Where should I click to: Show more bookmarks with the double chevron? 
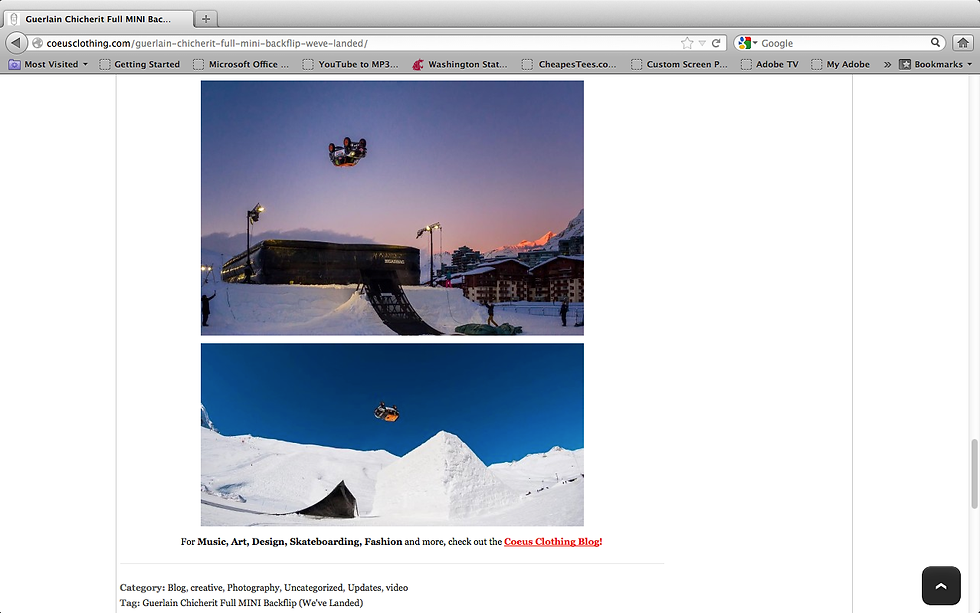887,64
